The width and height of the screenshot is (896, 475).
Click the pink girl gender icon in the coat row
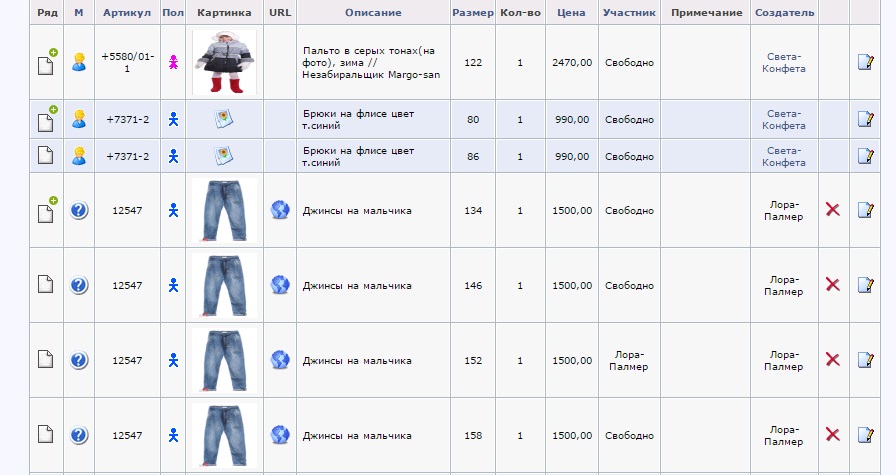tap(173, 62)
